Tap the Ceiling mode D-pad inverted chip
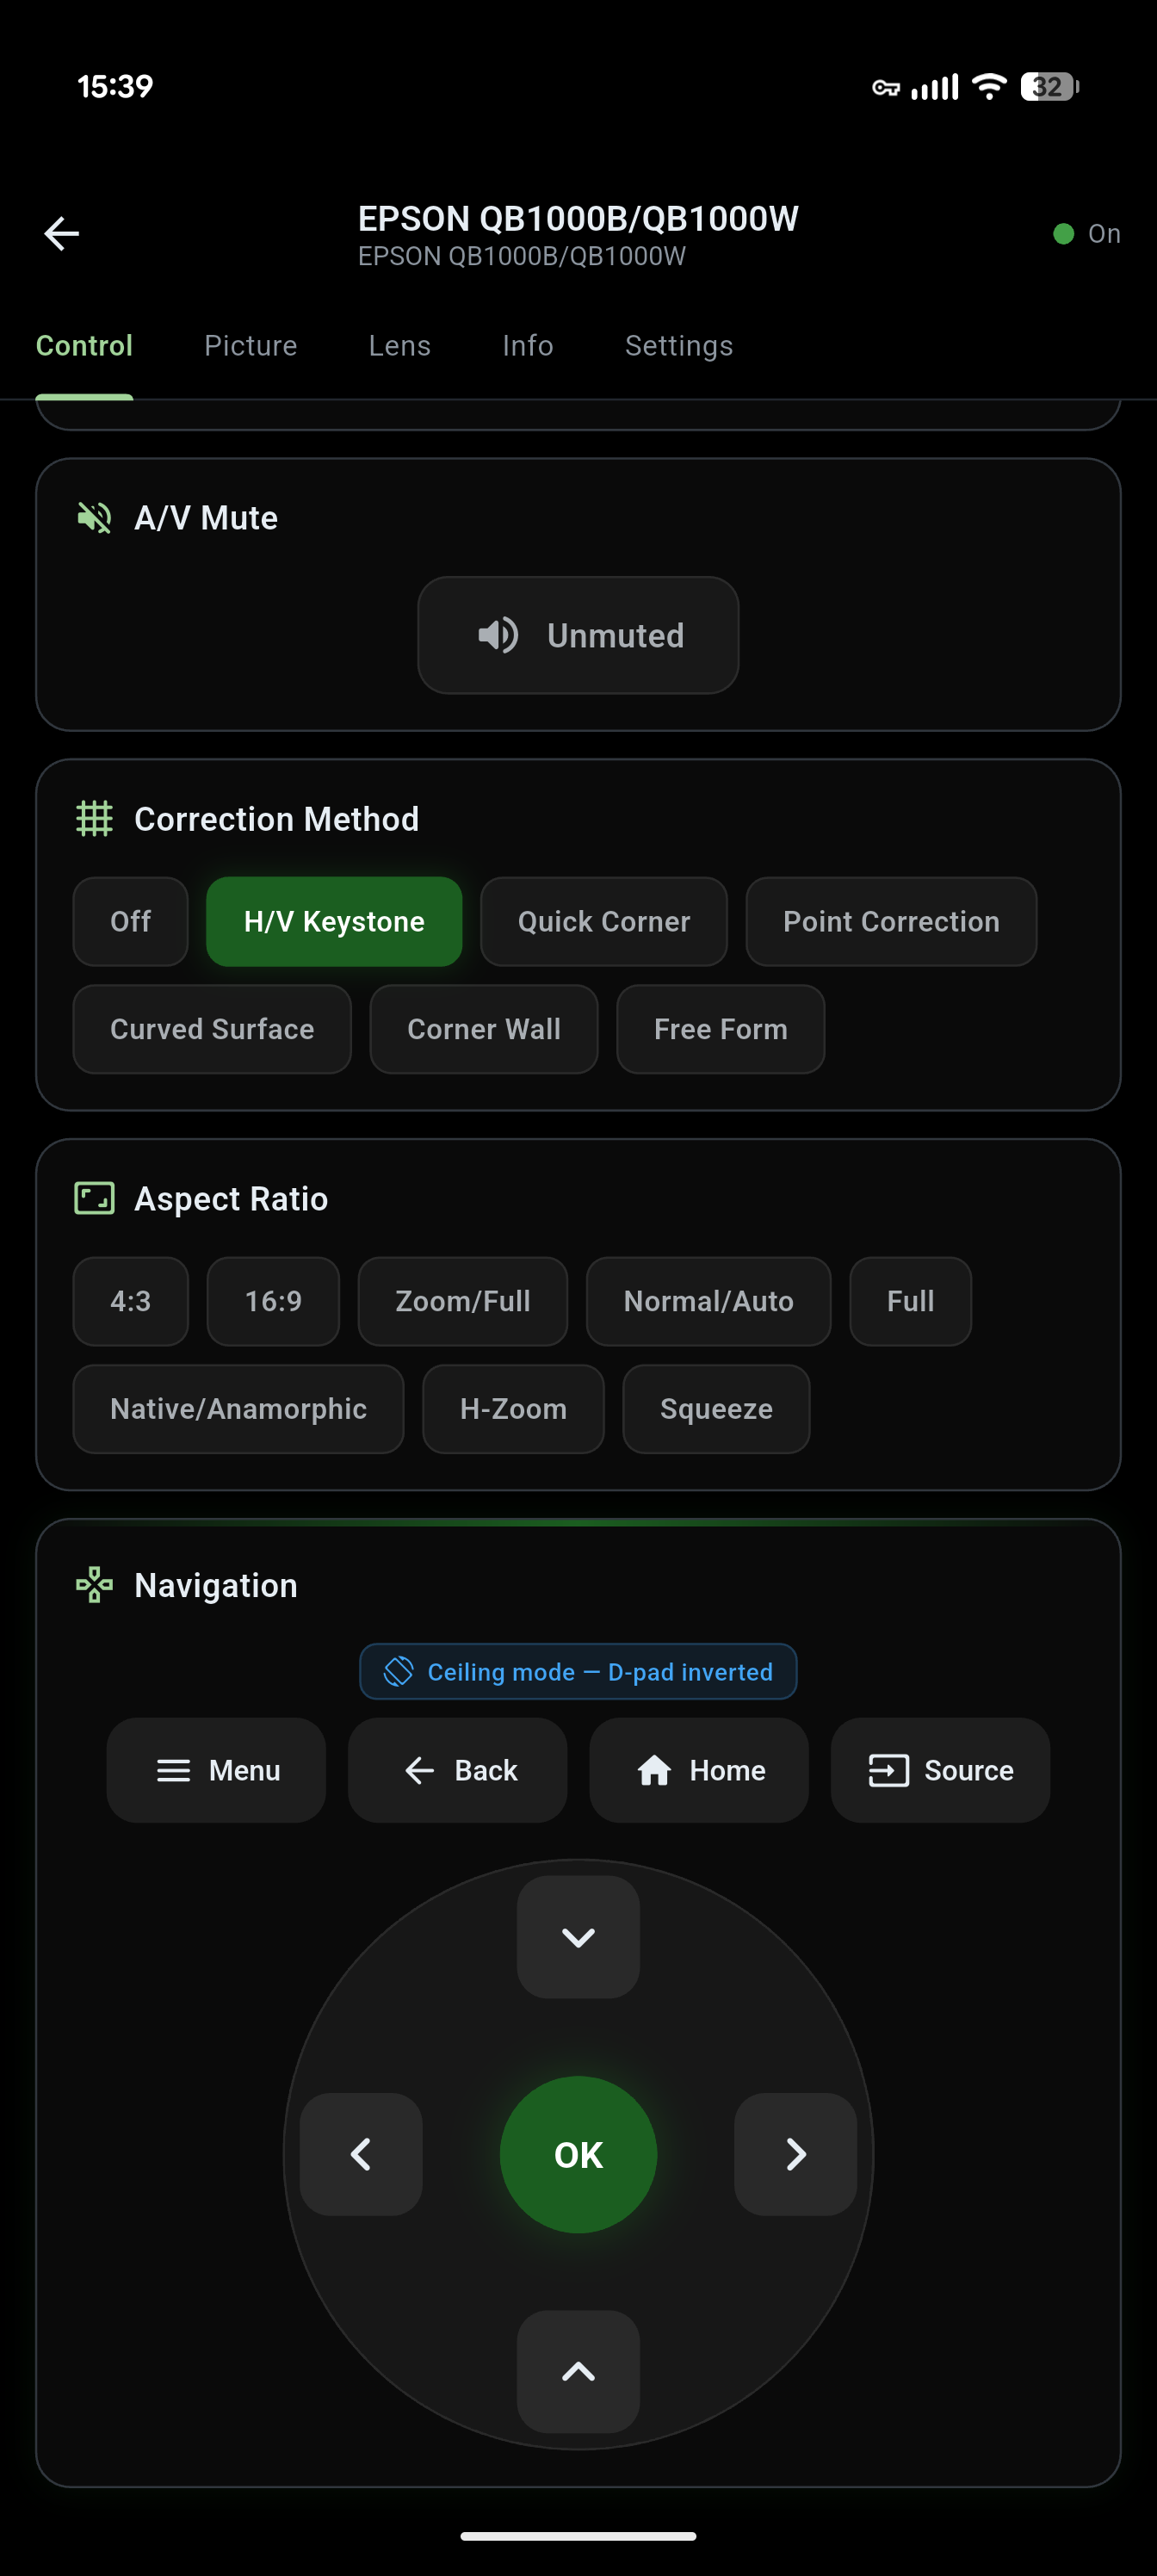1157x2576 pixels. [x=578, y=1671]
